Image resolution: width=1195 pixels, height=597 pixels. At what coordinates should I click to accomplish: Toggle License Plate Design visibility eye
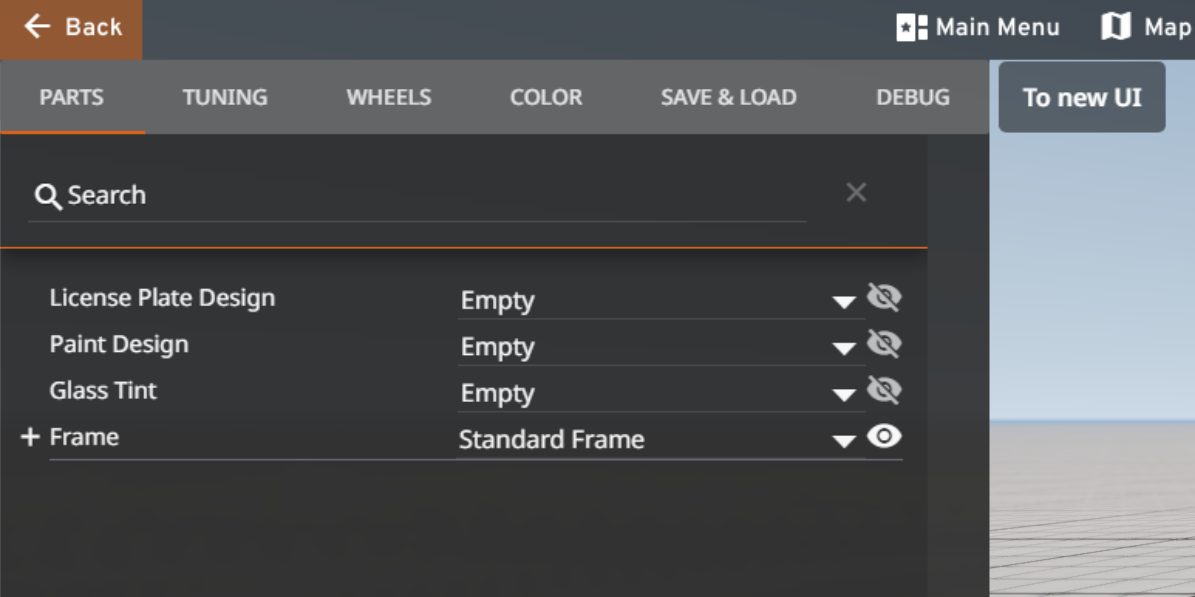[884, 298]
